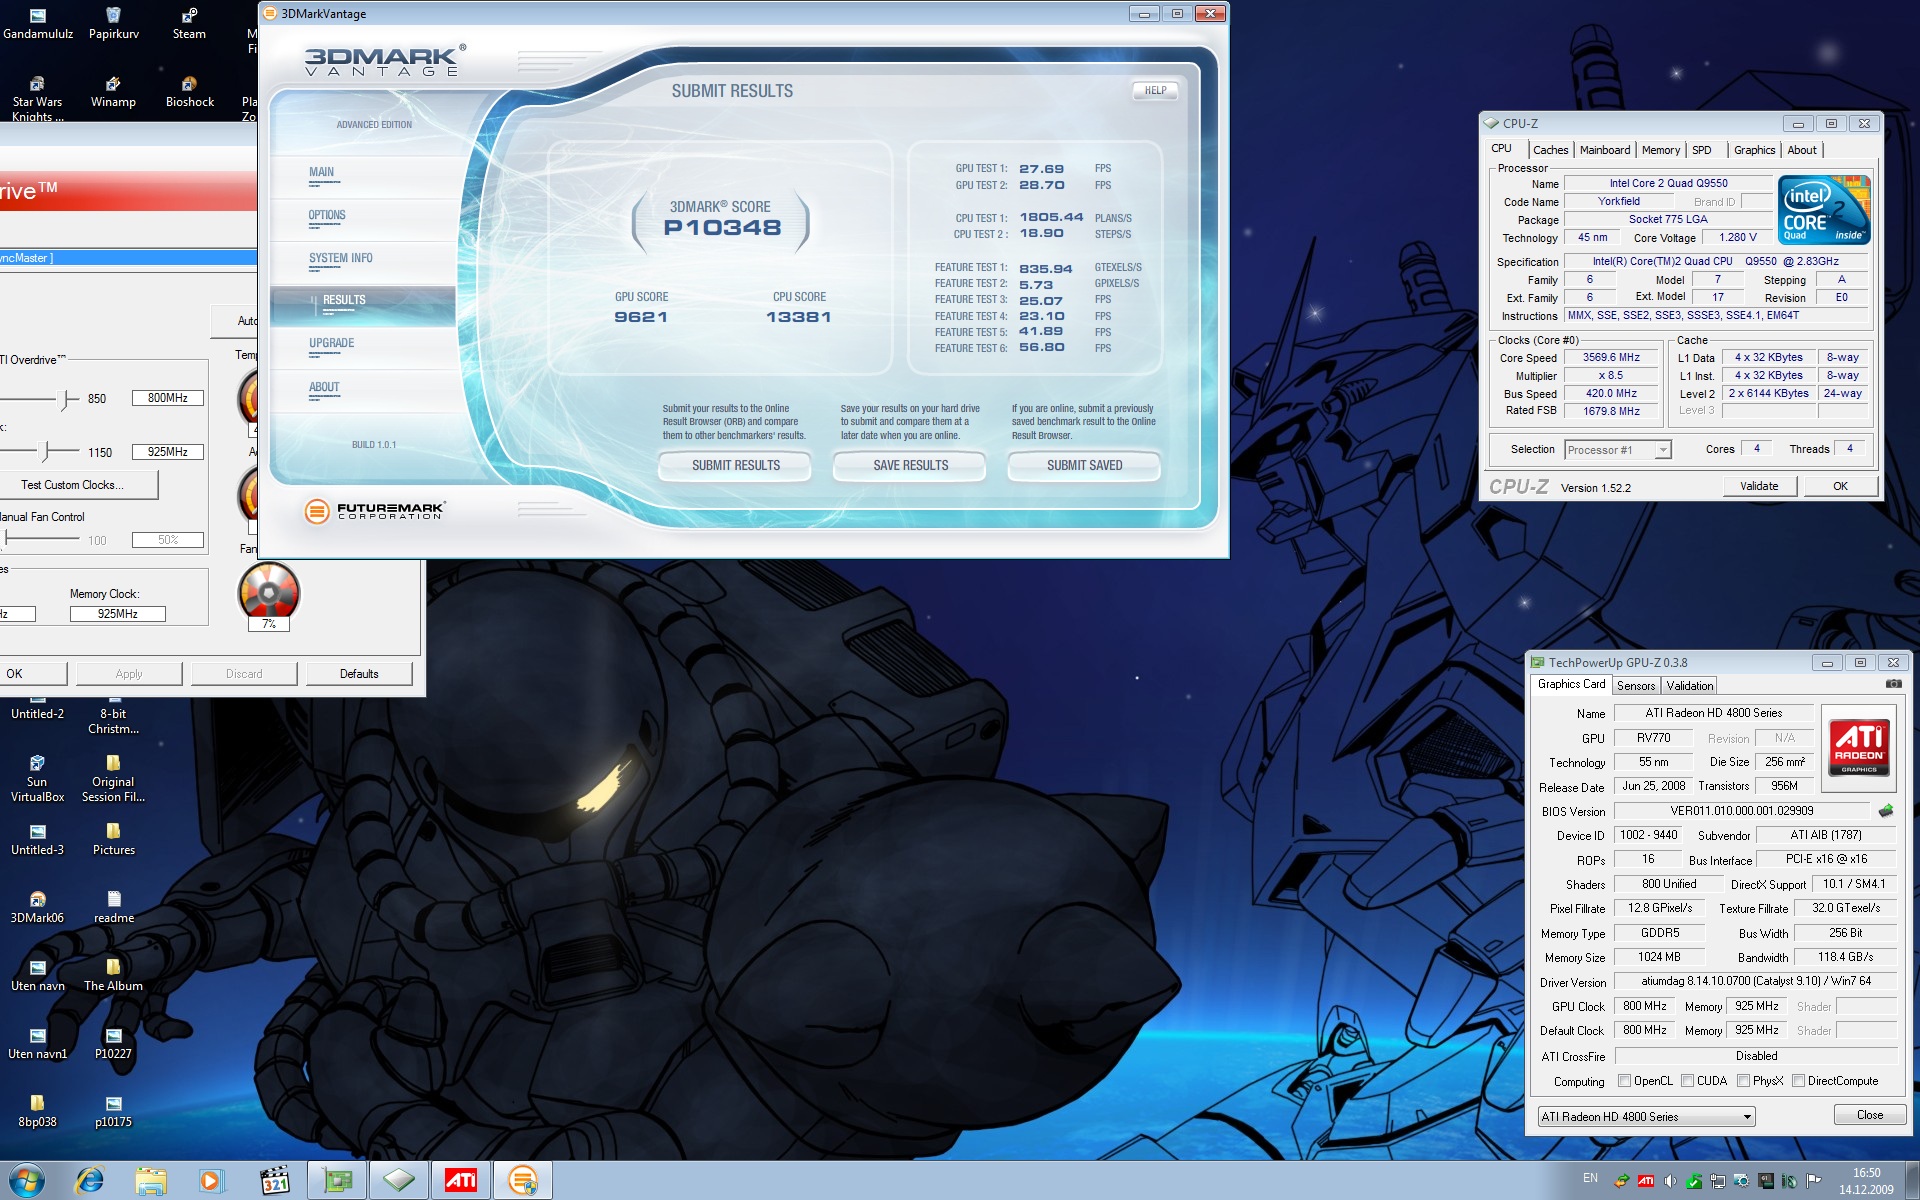This screenshot has width=1920, height=1200.
Task: Open the 3DMark06 desktop shortcut
Action: (38, 907)
